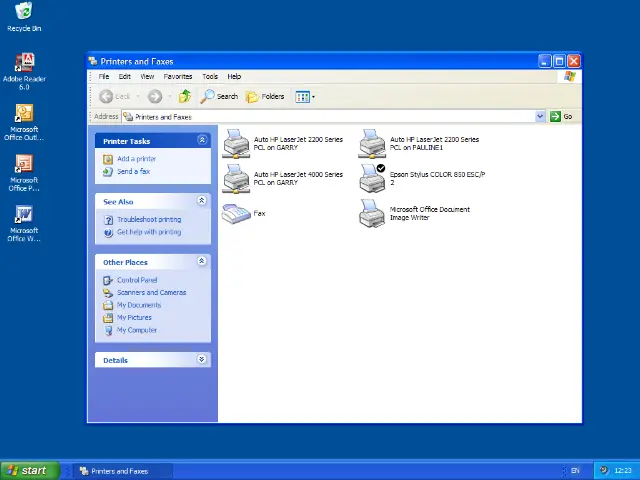Viewport: 640px width, 480px height.
Task: Click the Start button
Action: [x=30, y=470]
